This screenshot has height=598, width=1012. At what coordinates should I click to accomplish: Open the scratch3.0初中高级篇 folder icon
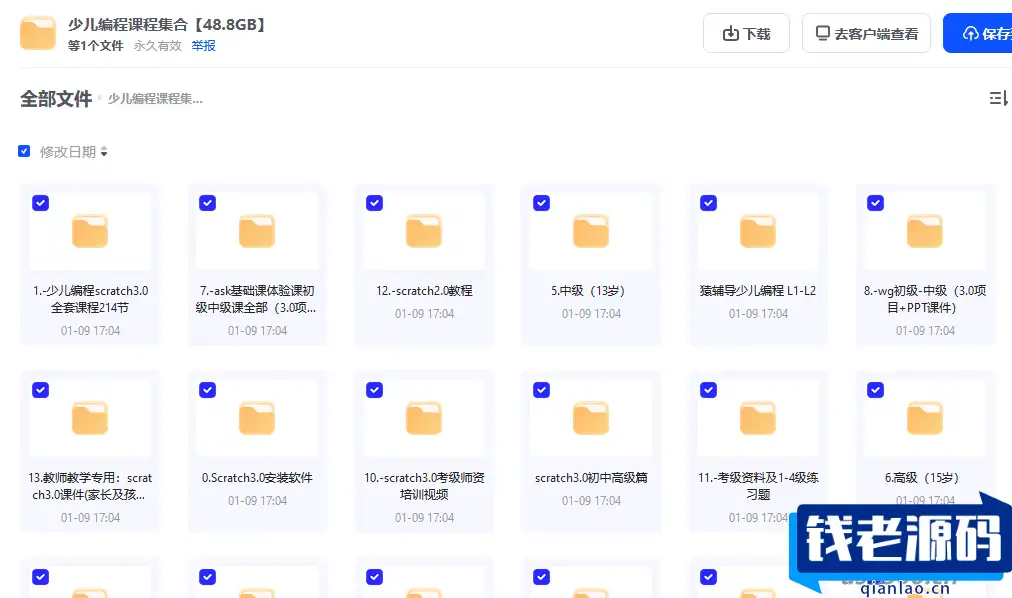591,419
